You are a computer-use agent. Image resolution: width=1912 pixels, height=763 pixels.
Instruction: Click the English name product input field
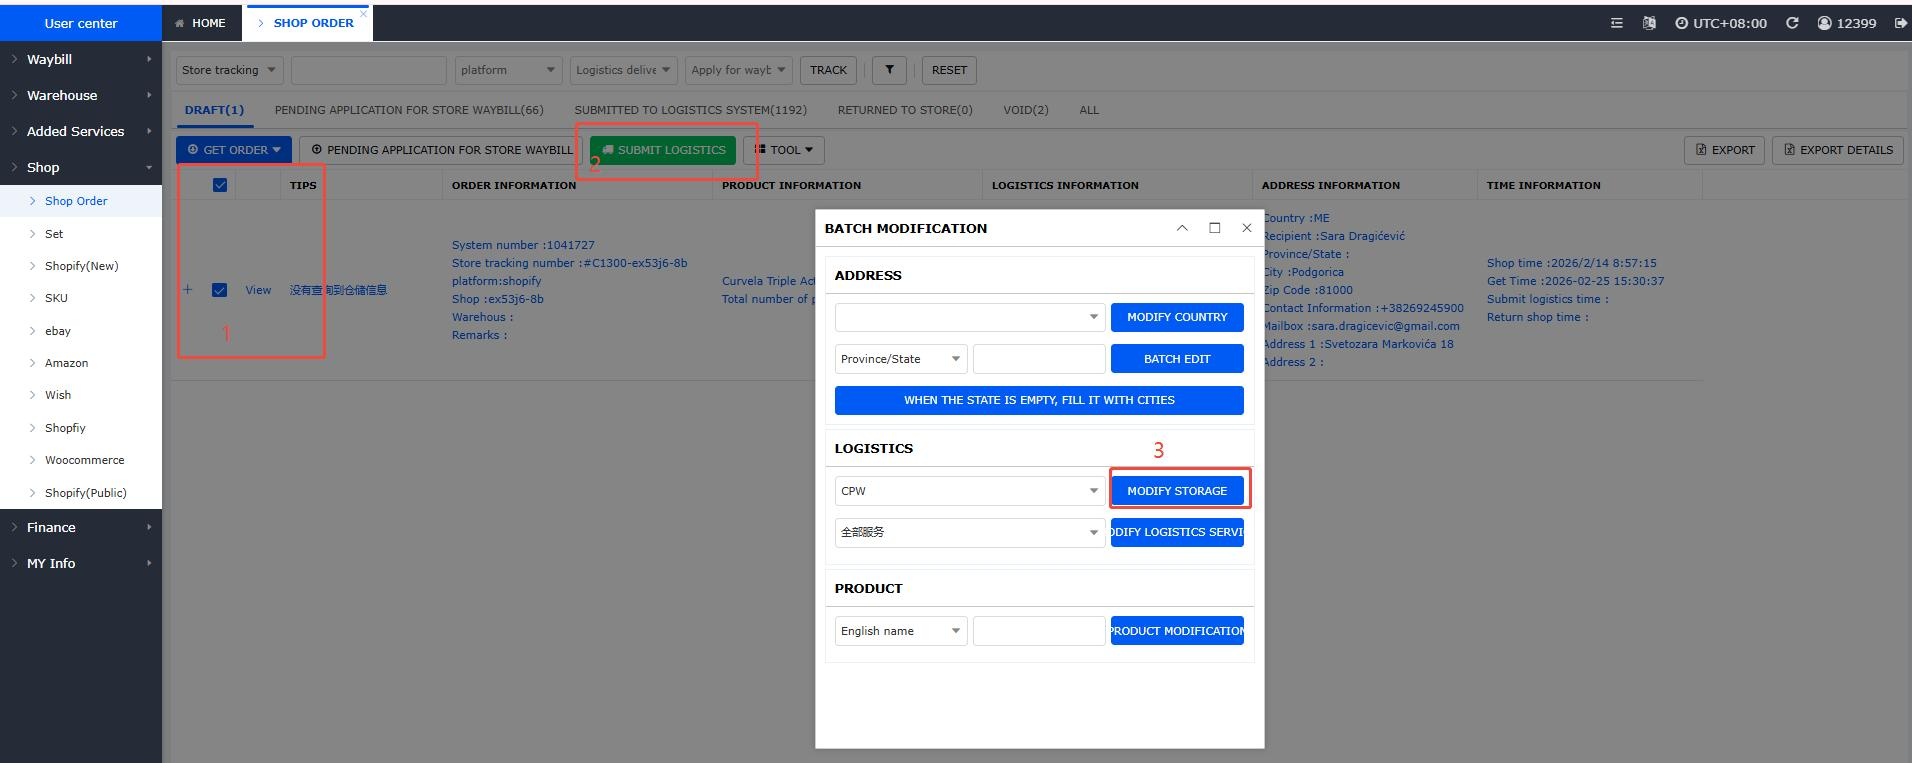pos(1038,631)
